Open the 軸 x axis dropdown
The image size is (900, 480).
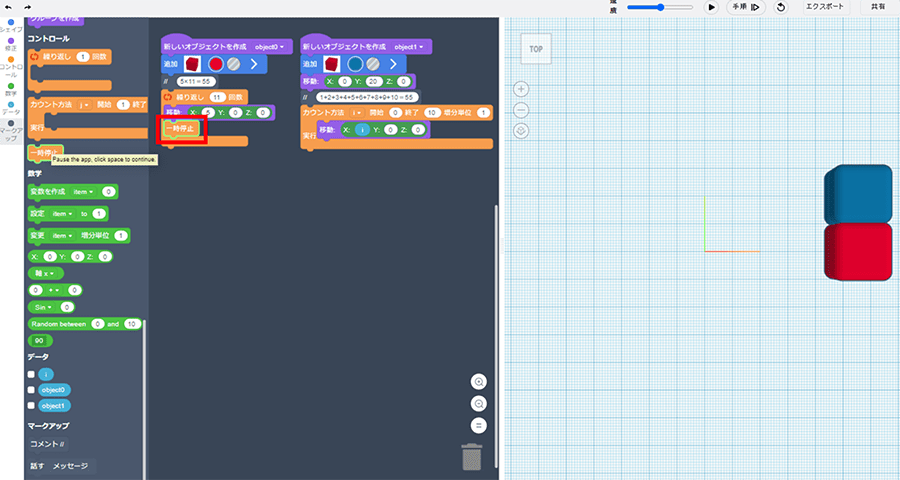pyautogui.click(x=45, y=273)
